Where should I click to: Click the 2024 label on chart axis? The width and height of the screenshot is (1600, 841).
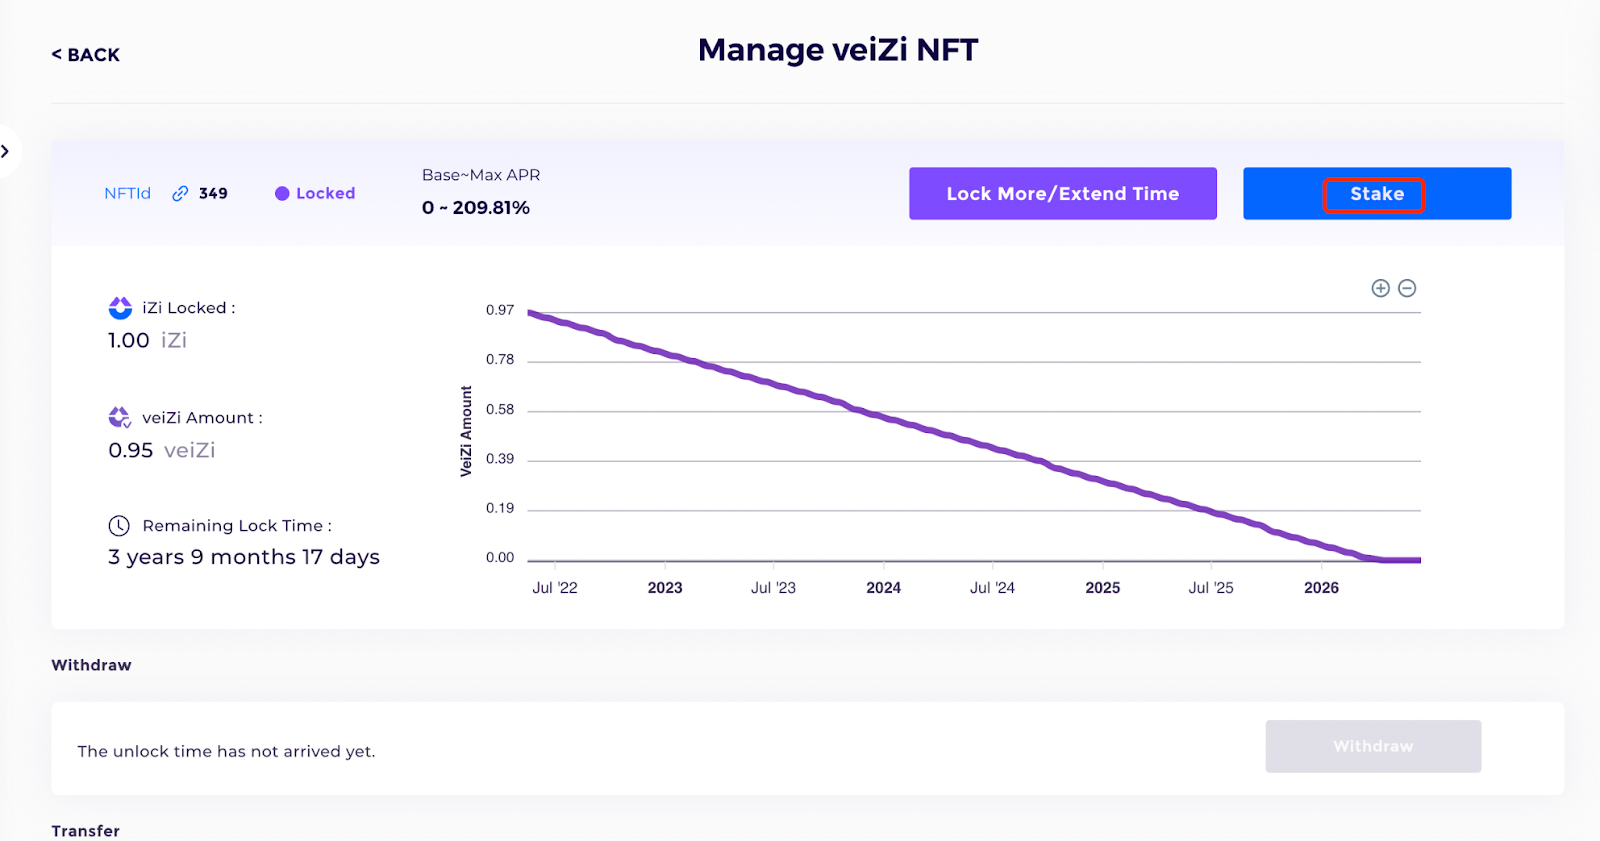click(x=883, y=588)
